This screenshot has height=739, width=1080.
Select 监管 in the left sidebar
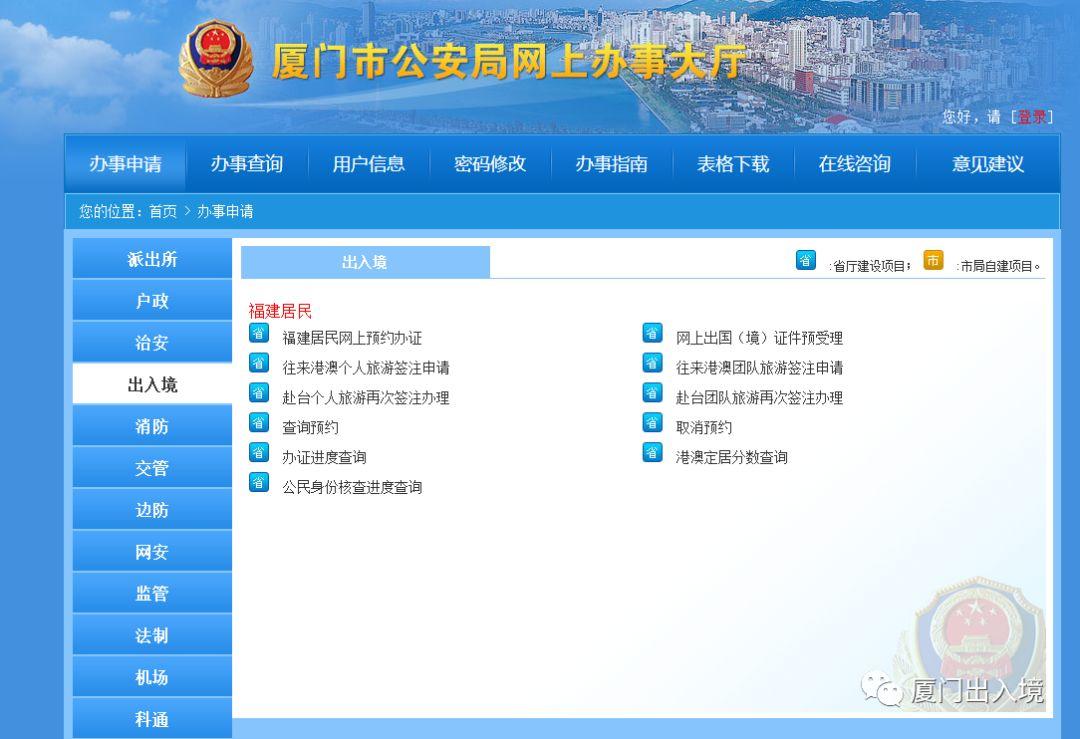point(152,594)
